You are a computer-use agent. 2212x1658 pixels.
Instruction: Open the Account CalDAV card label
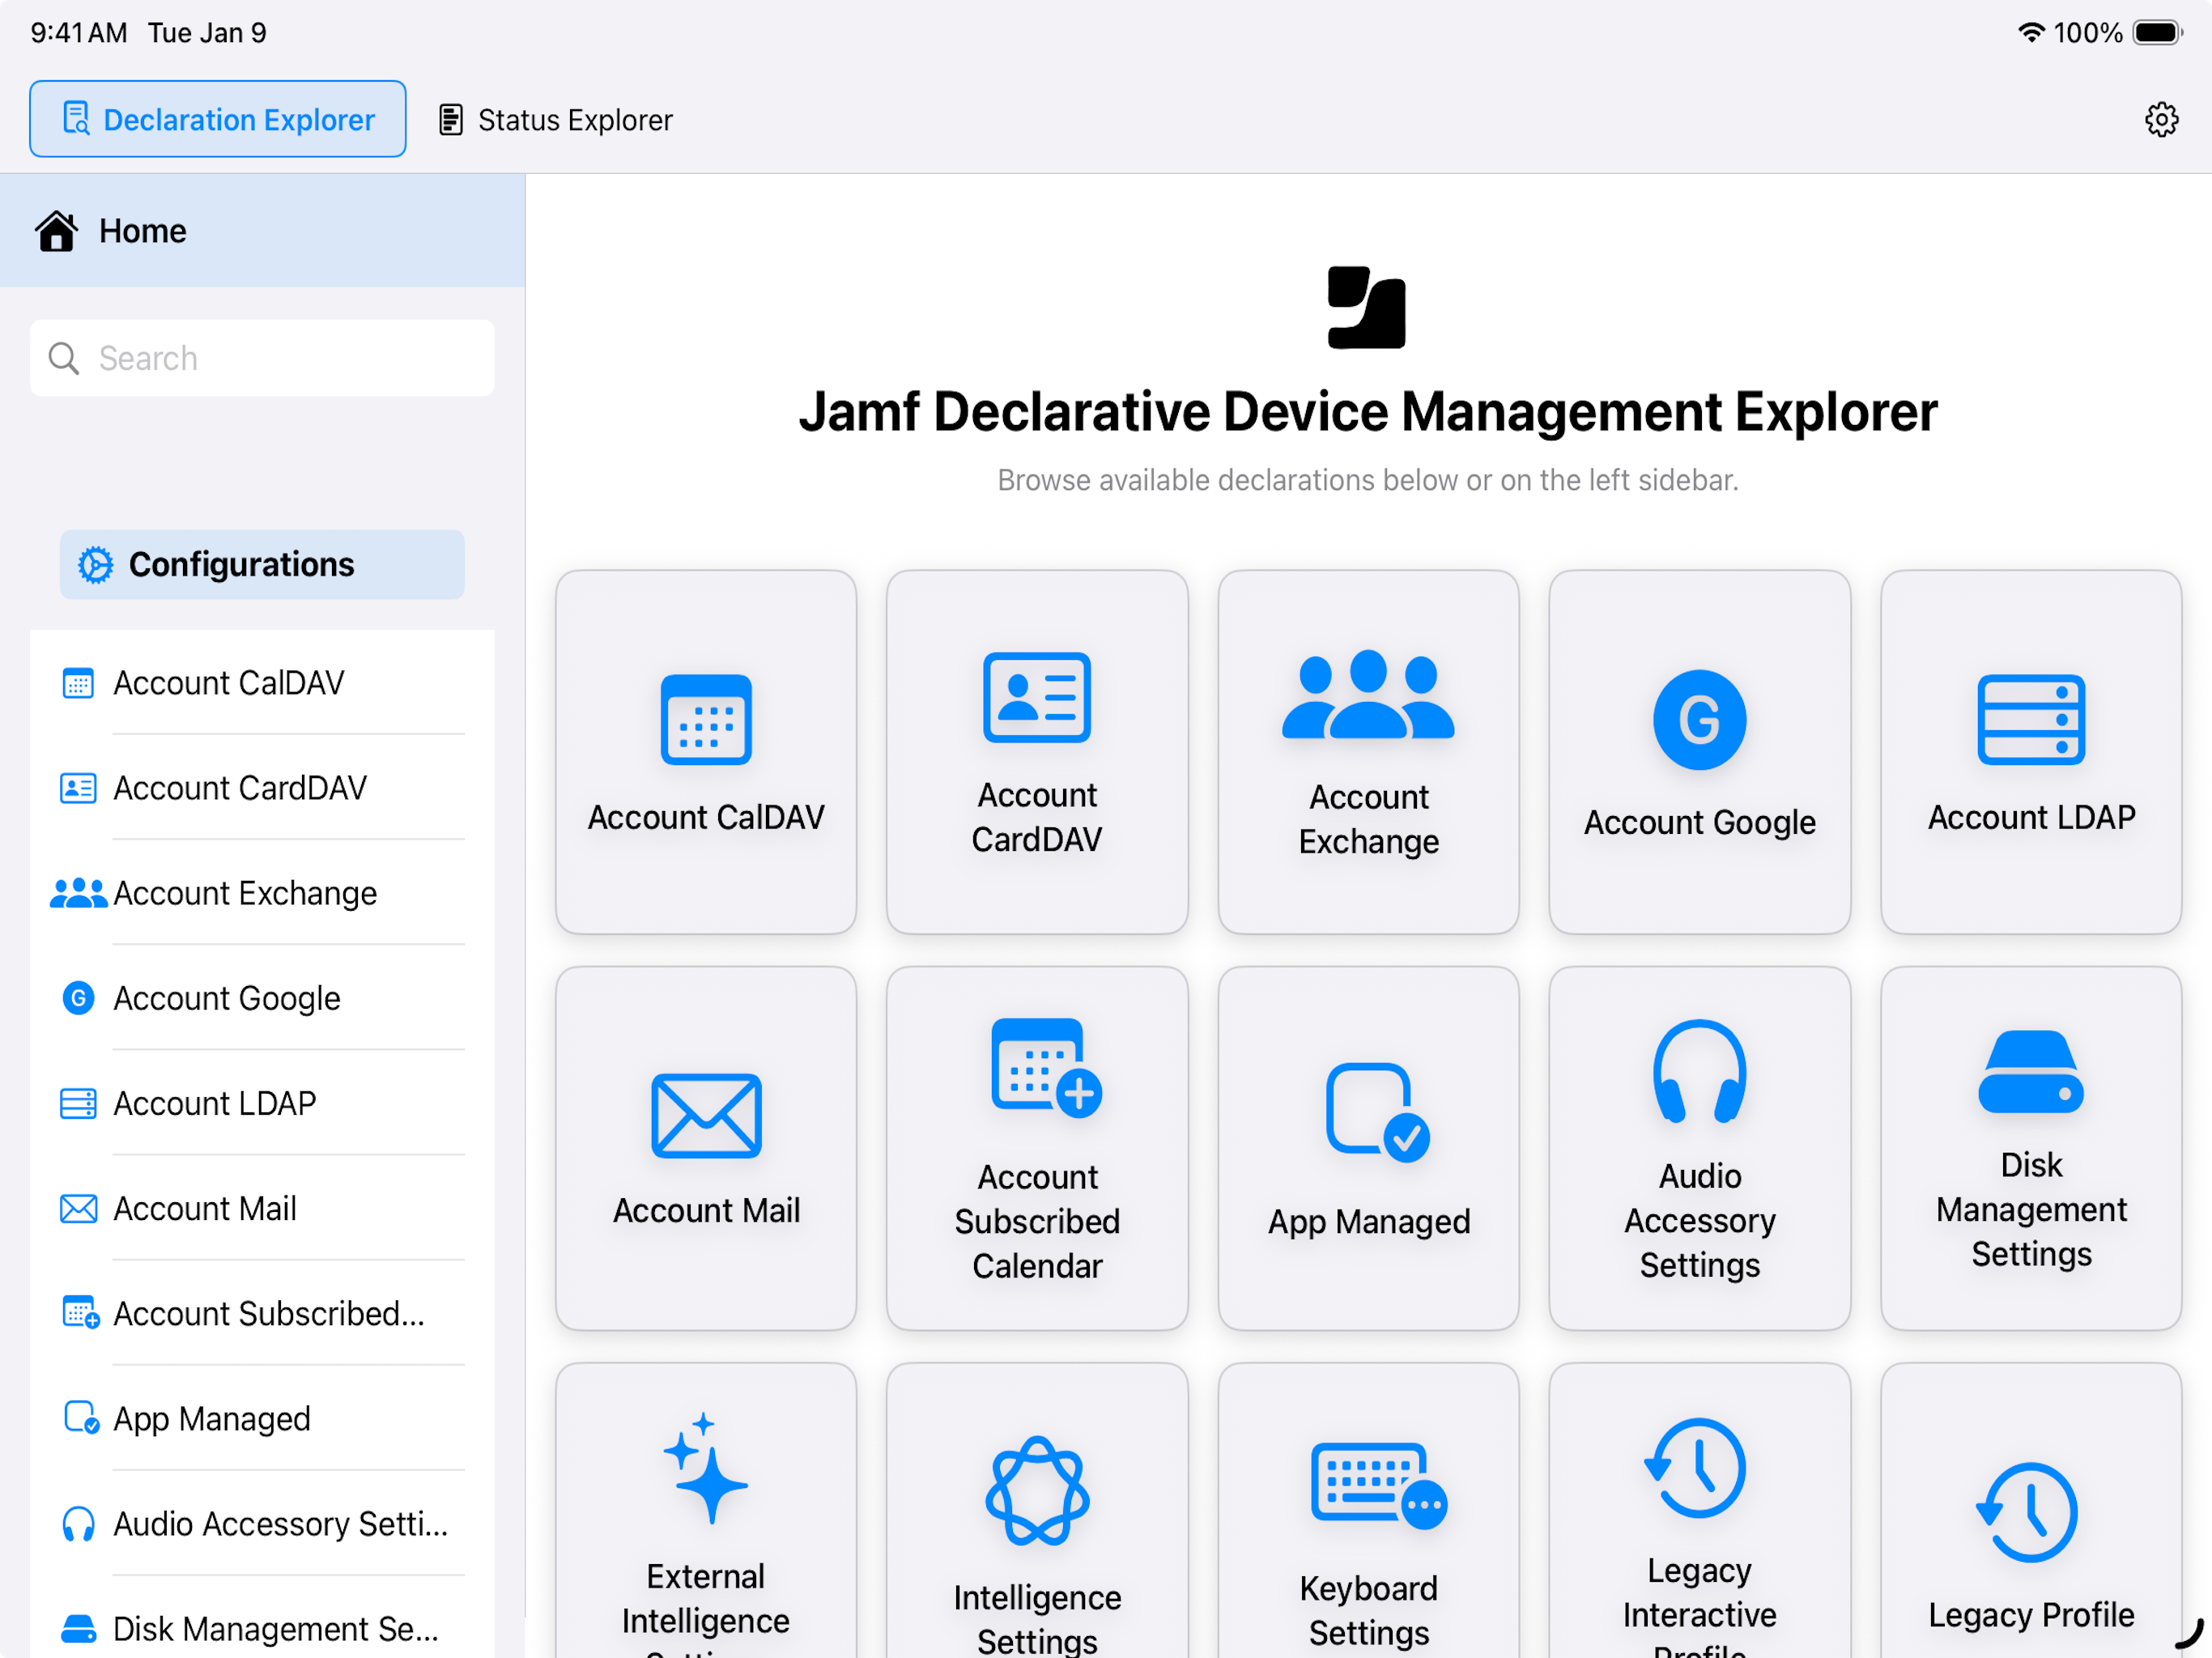tap(706, 818)
